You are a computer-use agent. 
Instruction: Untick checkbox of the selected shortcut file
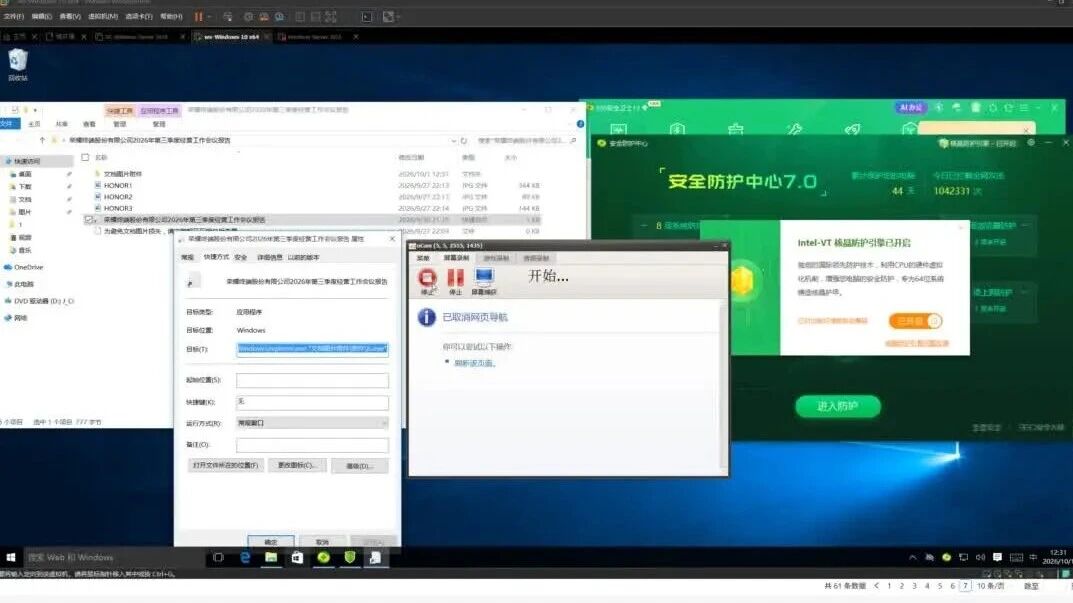[x=88, y=220]
